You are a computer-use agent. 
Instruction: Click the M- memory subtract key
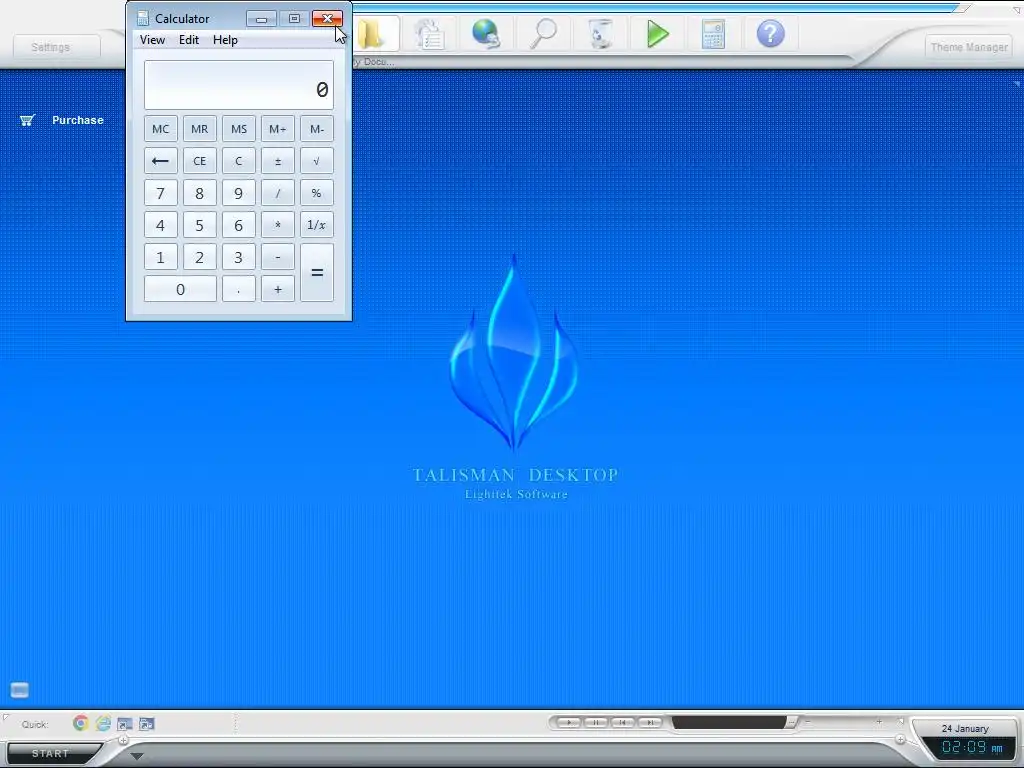(x=317, y=129)
